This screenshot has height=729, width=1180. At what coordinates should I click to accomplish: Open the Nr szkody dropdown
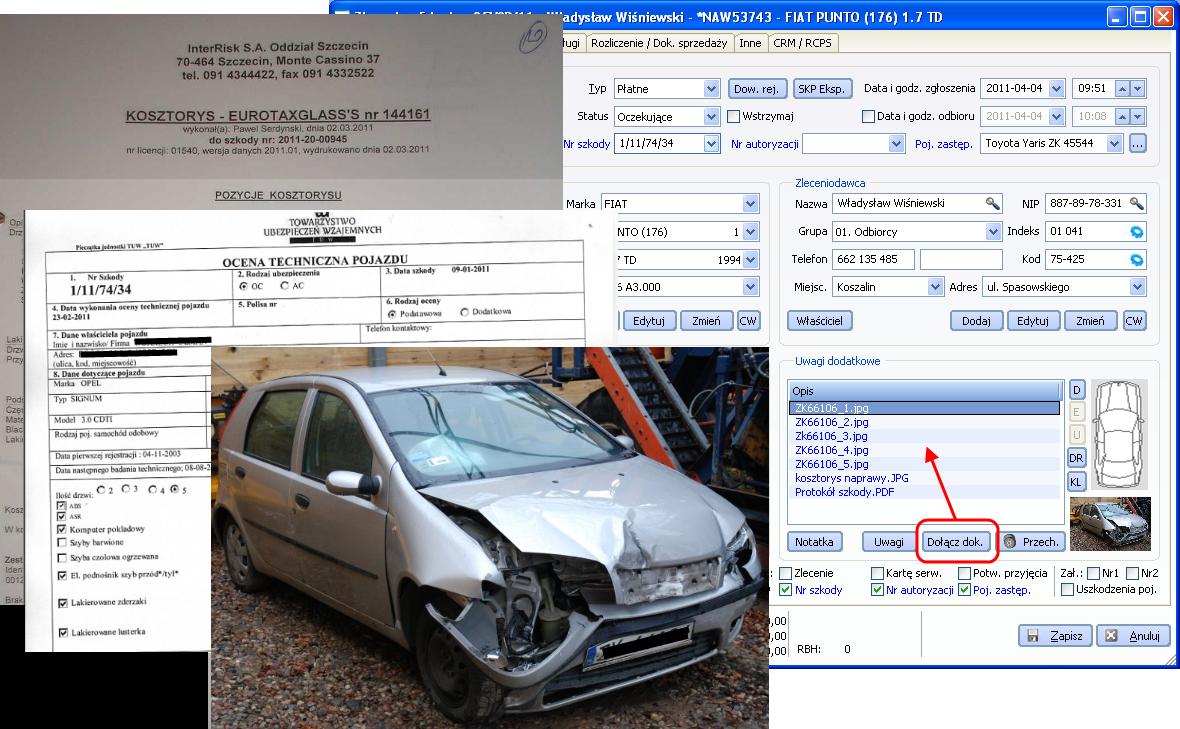(x=711, y=143)
